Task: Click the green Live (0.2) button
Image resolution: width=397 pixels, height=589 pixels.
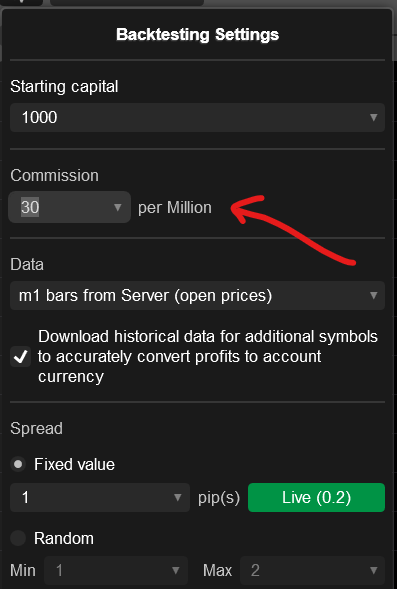Action: (x=316, y=497)
